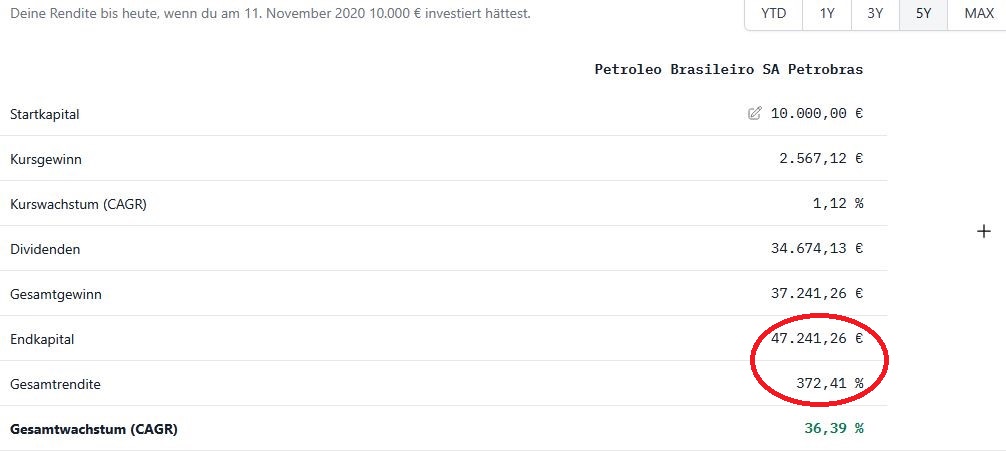Click the Gesamtgewinn row label
This screenshot has width=1006, height=454.
coord(55,294)
